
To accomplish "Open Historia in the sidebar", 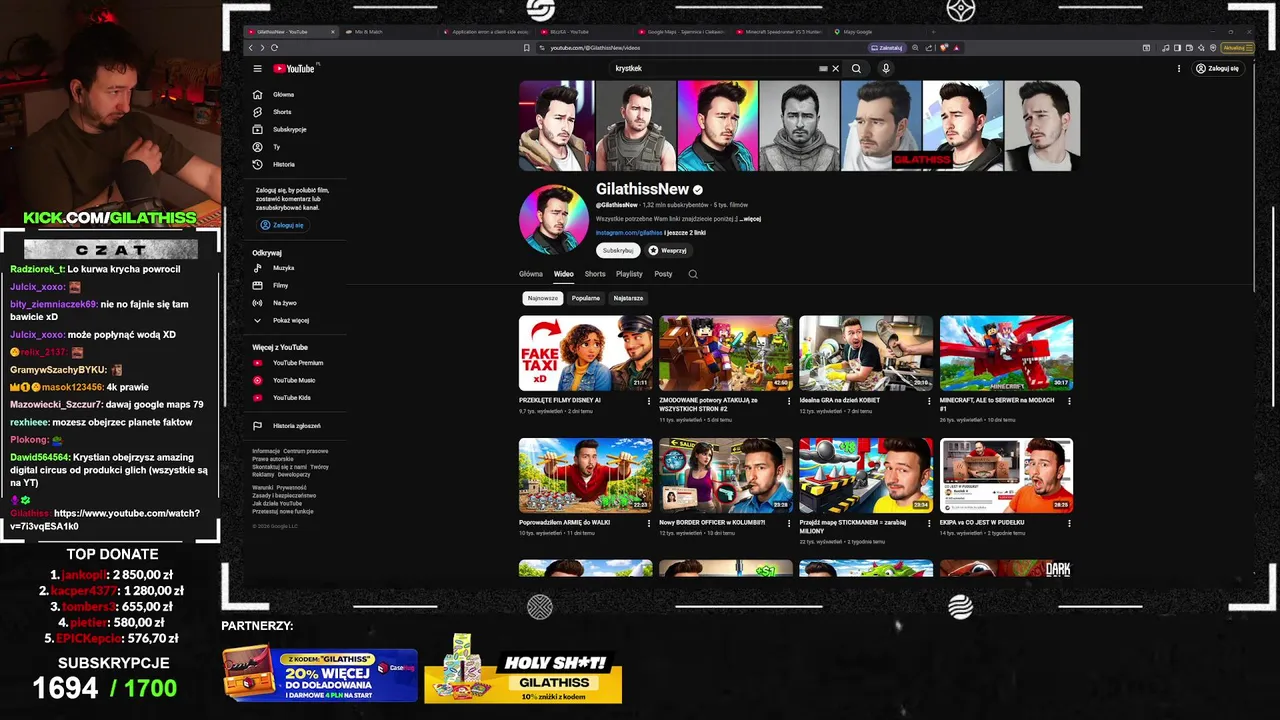I will (284, 164).
